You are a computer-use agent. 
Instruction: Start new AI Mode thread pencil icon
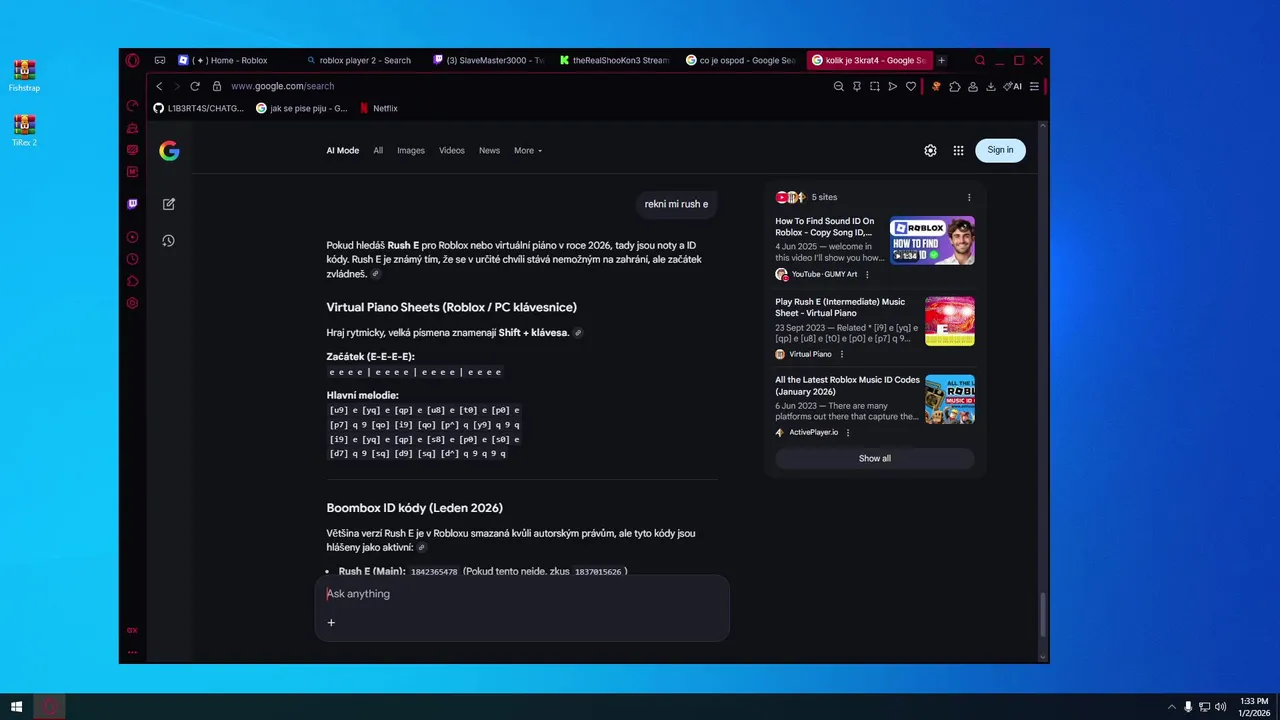[x=169, y=204]
